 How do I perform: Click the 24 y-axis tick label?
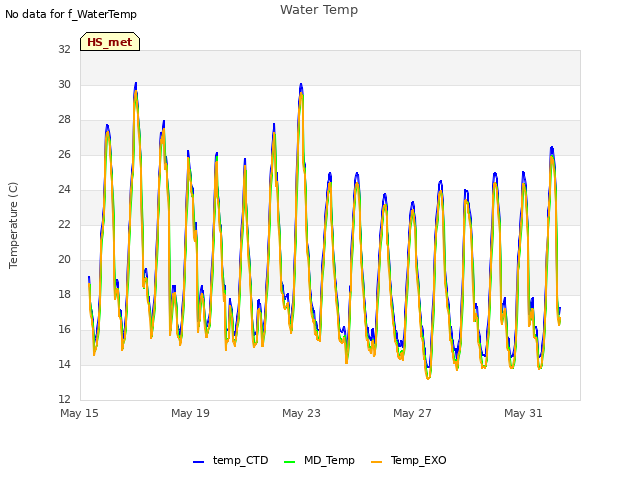pyautogui.click(x=64, y=189)
